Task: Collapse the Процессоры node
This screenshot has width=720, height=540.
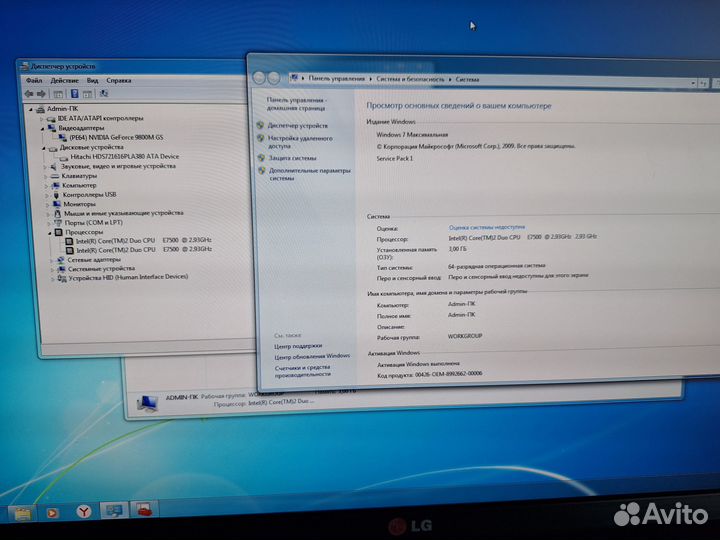Action: 50,233
